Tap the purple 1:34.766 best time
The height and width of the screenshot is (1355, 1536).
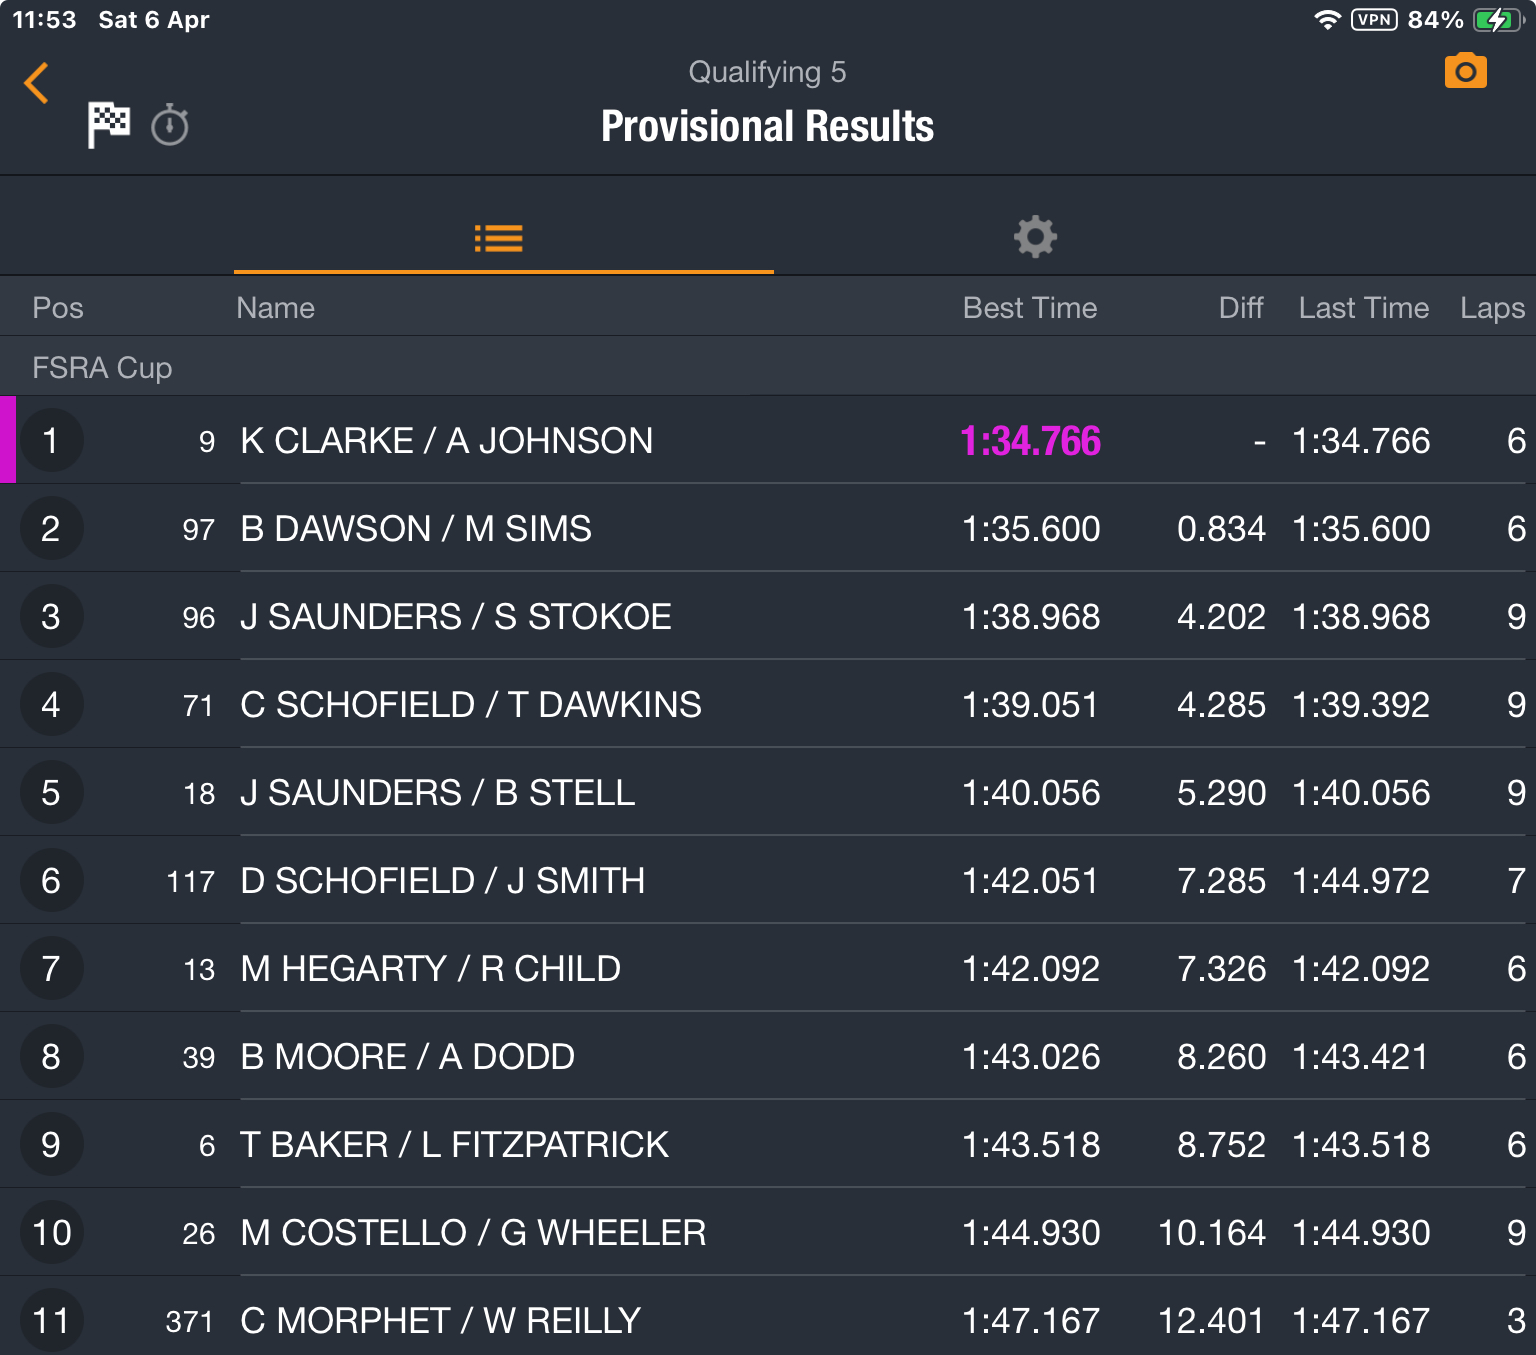tap(1030, 441)
